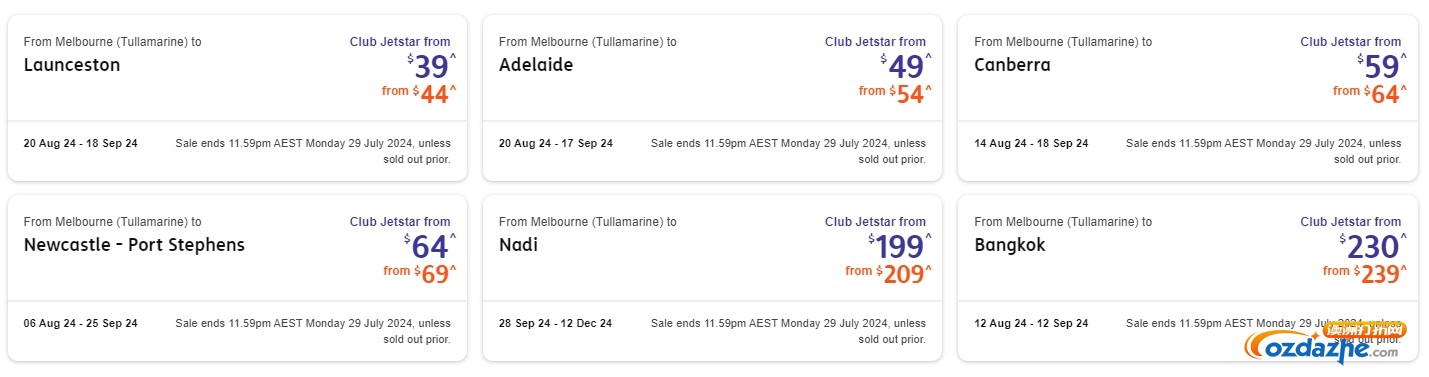The width and height of the screenshot is (1429, 377).
Task: Select the Bangkok destination heading
Action: pyautogui.click(x=1009, y=245)
